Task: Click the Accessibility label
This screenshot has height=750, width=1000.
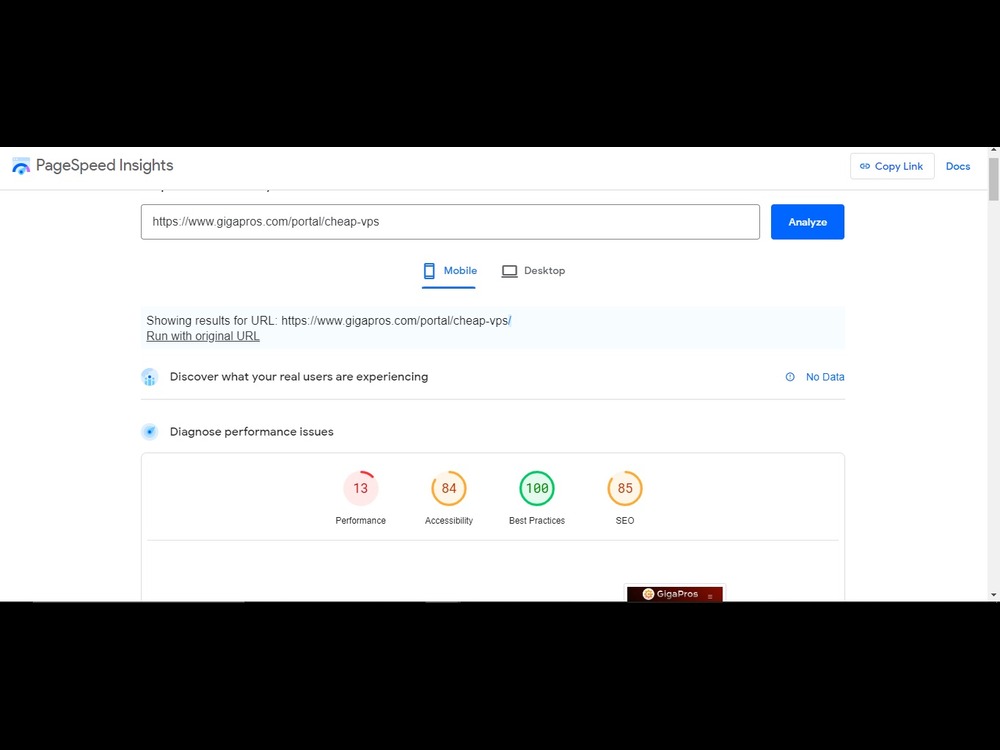Action: [449, 520]
